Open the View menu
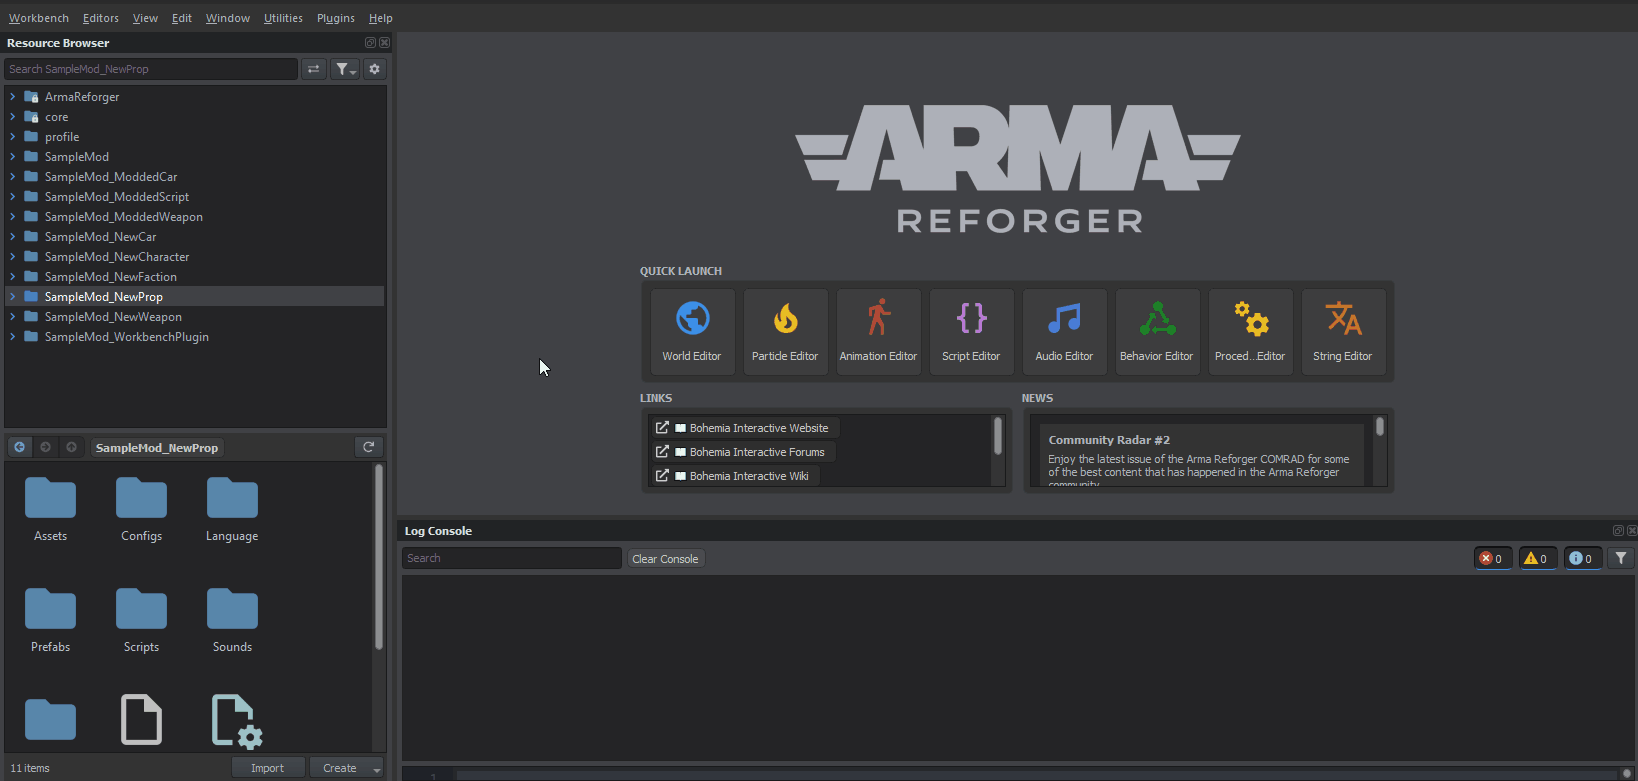 coord(146,18)
